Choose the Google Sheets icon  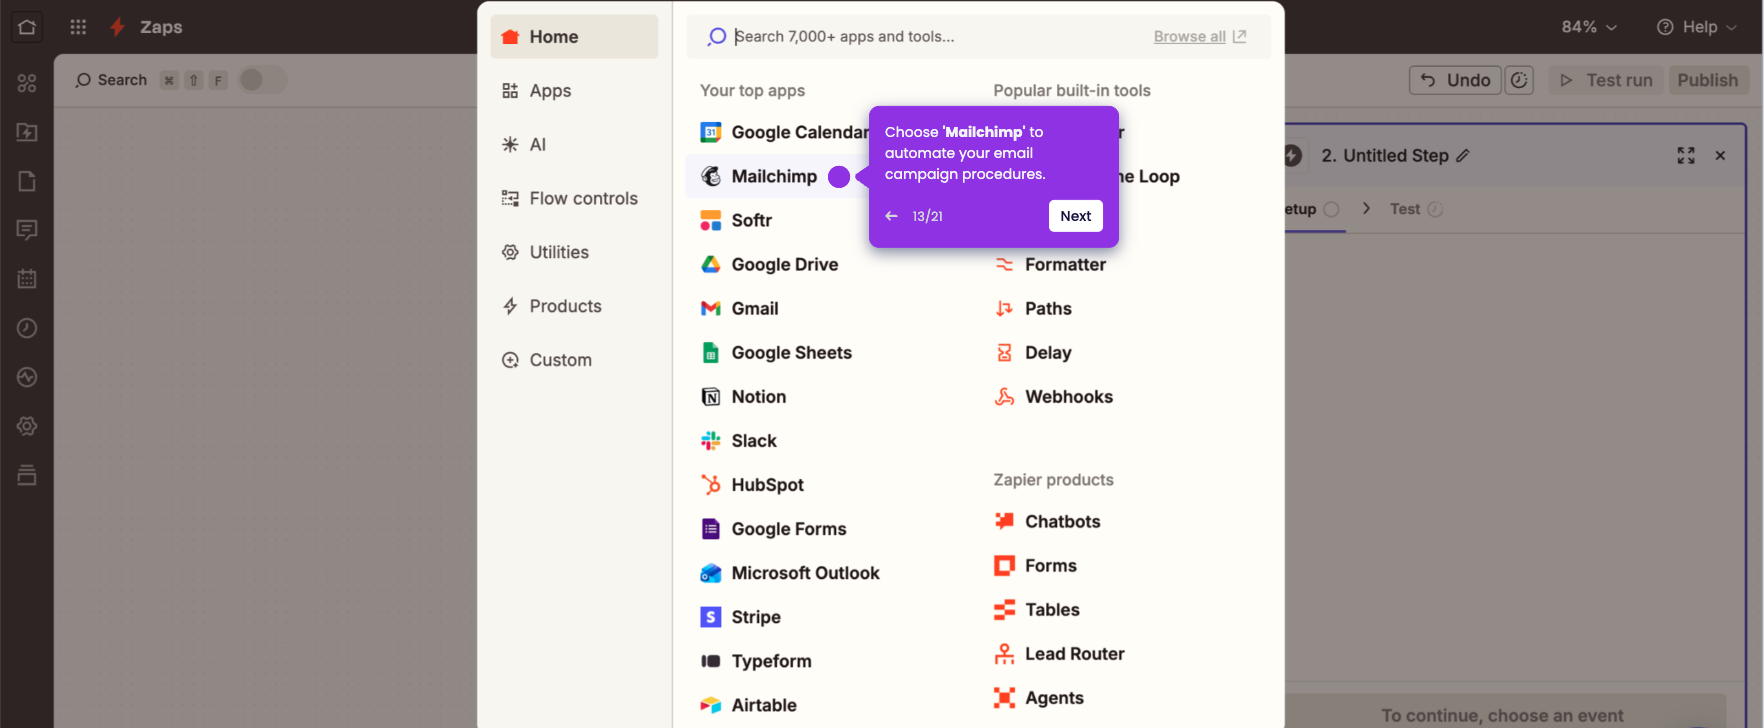click(x=711, y=352)
